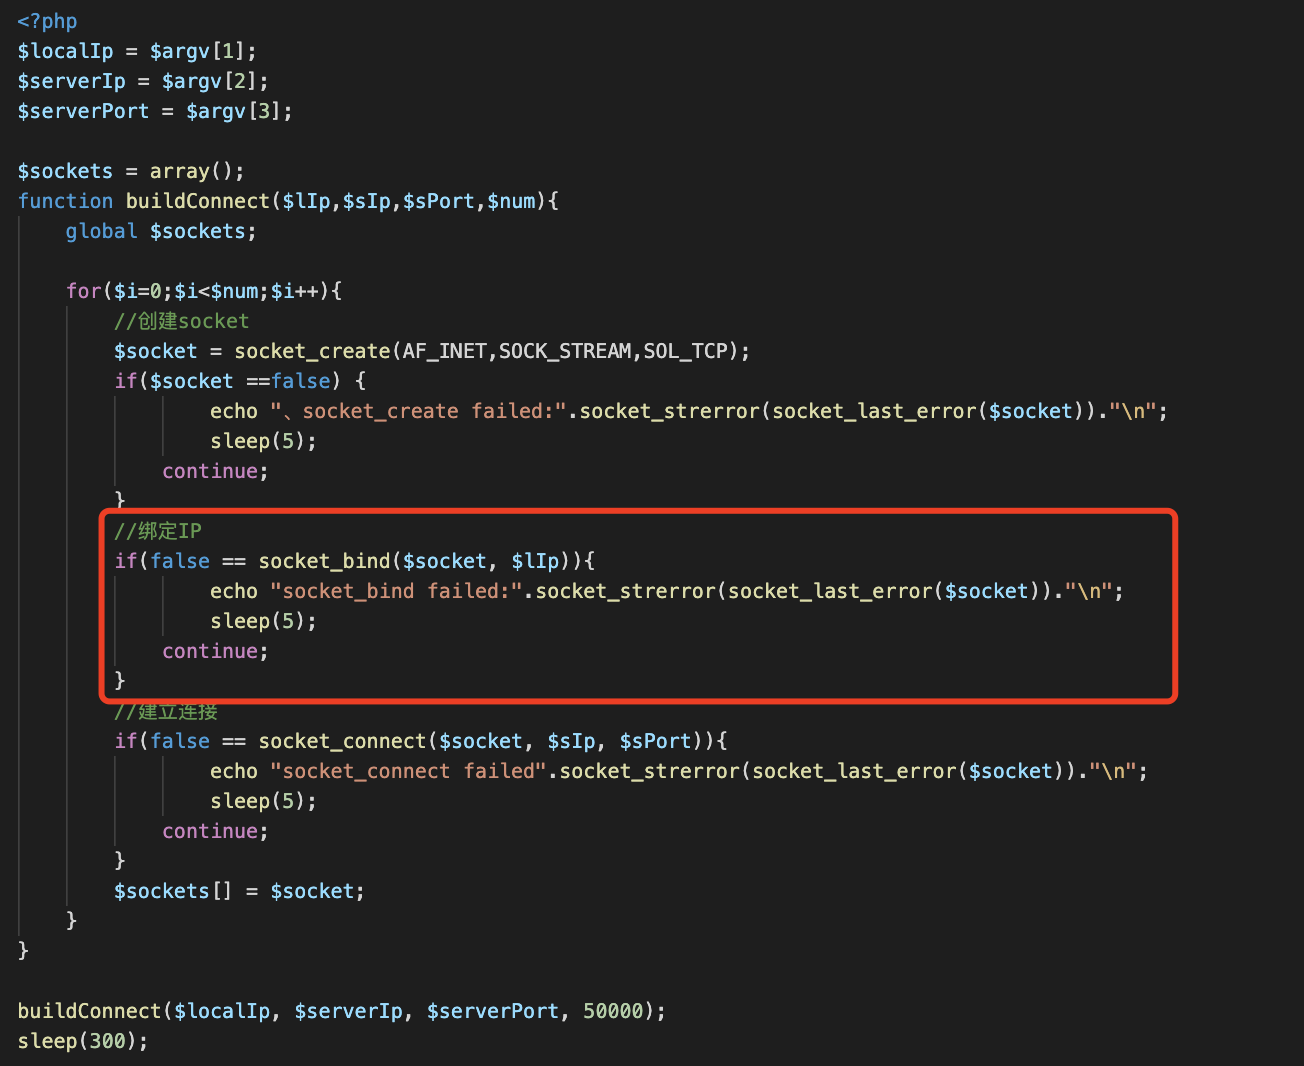This screenshot has width=1304, height=1066.
Task: Click "continue;" below the socket_bind sleep
Action: (215, 651)
